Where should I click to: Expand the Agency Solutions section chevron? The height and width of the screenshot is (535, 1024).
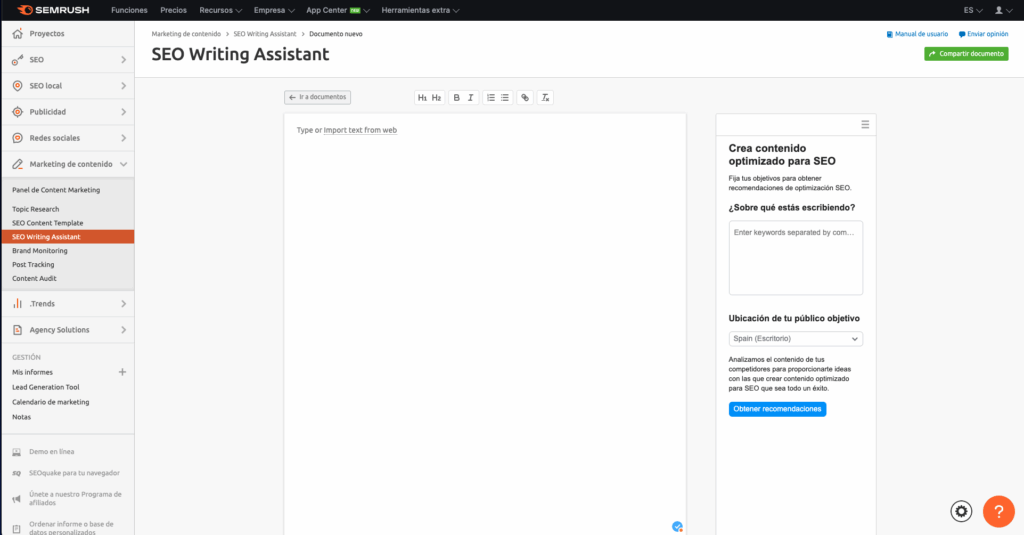123,330
